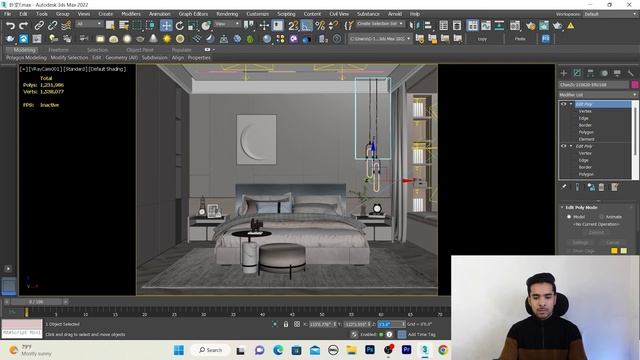
Task: Select the Animate radio button
Action: tap(601, 217)
